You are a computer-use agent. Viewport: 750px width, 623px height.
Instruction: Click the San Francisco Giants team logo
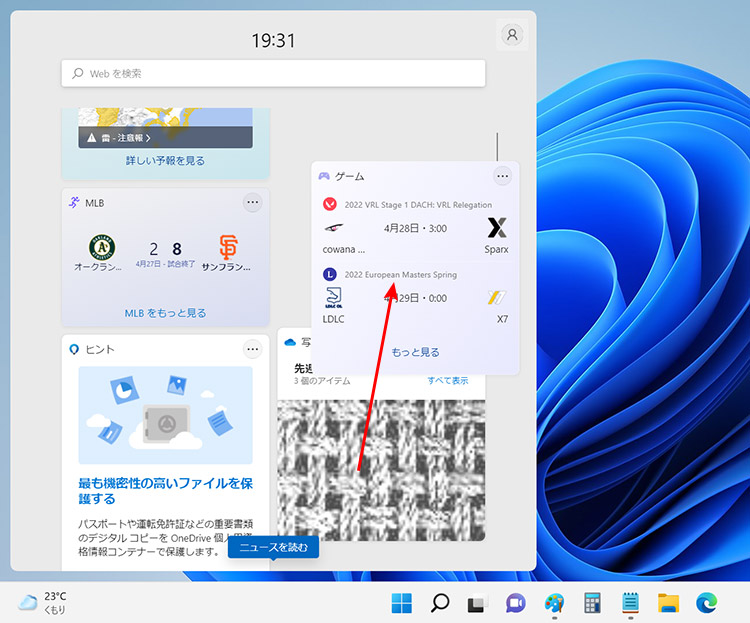[228, 247]
